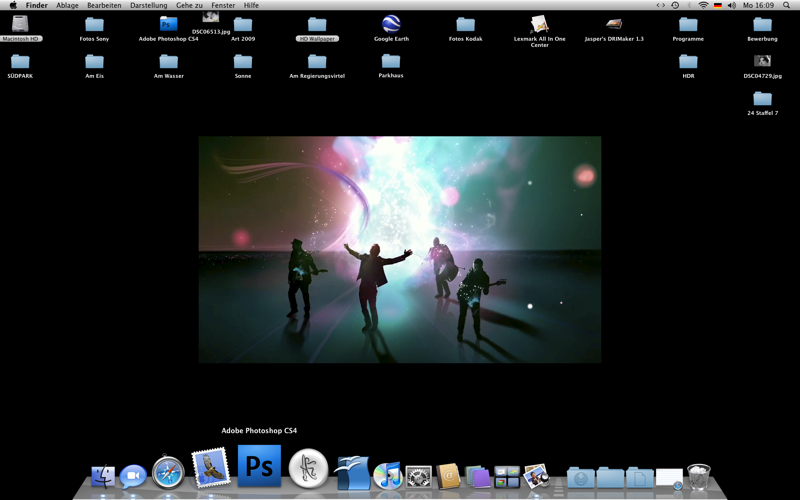Open the Gehe zu menu
The image size is (800, 500).
tap(189, 5)
